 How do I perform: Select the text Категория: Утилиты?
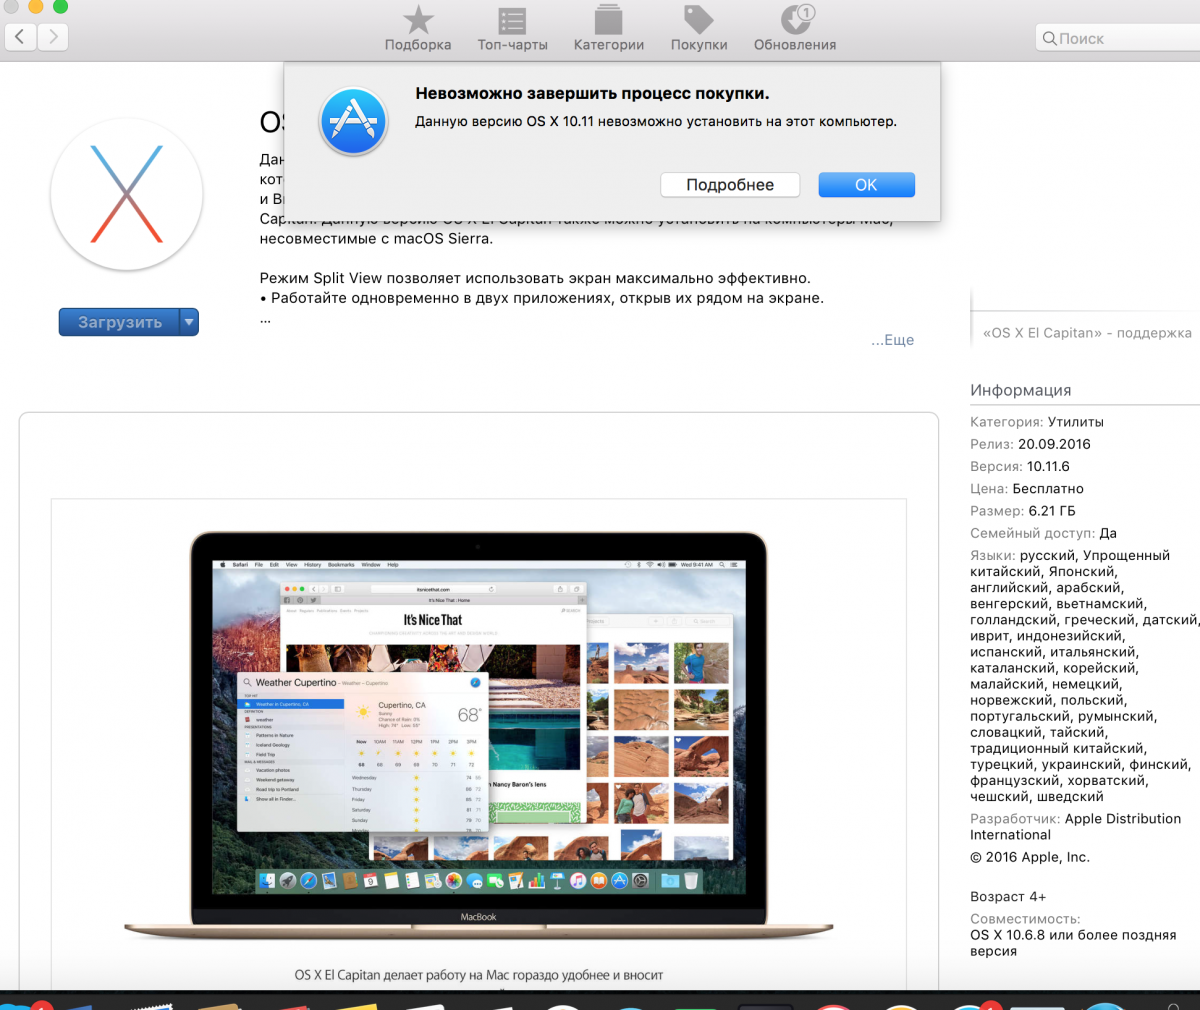coord(1037,422)
